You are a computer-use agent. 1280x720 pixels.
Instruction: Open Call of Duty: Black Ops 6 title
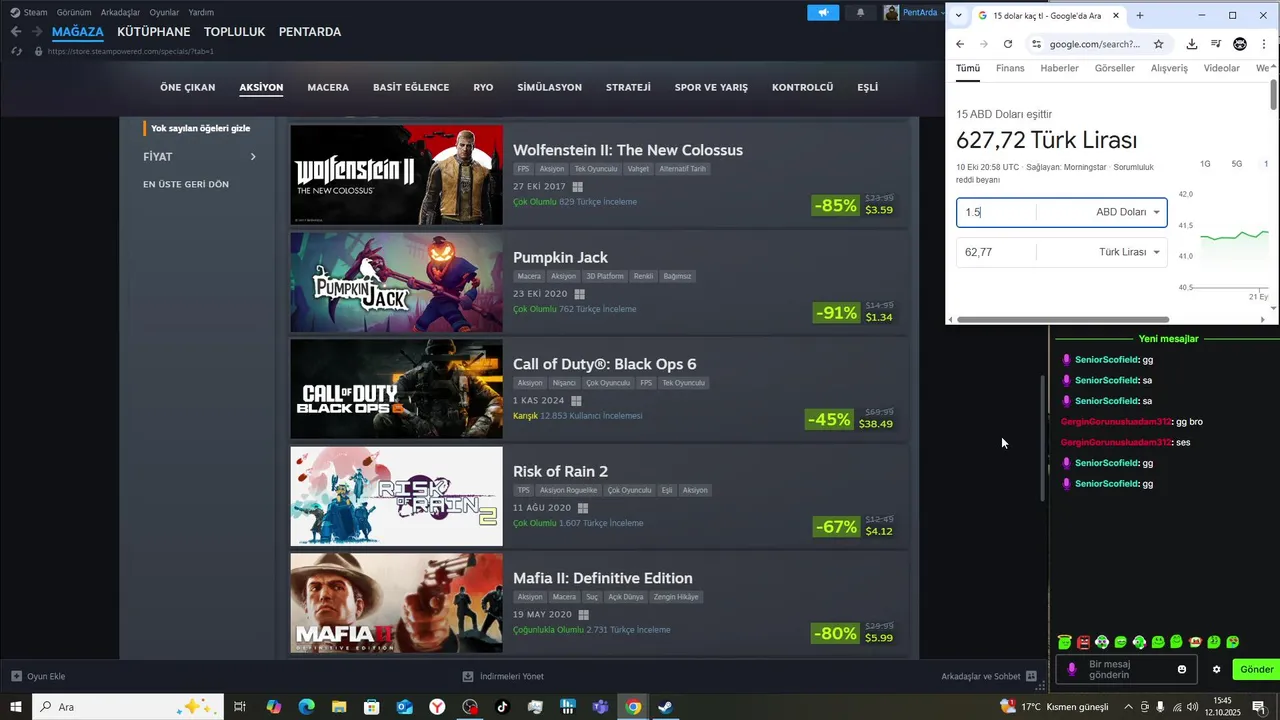[x=604, y=364]
